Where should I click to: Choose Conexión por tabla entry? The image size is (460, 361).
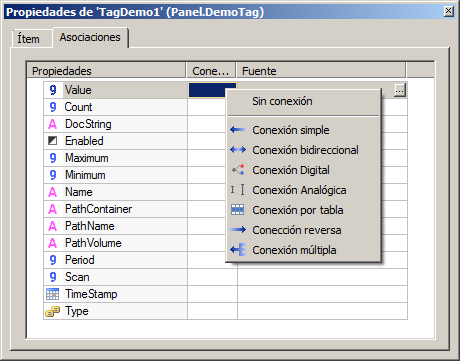pos(303,210)
